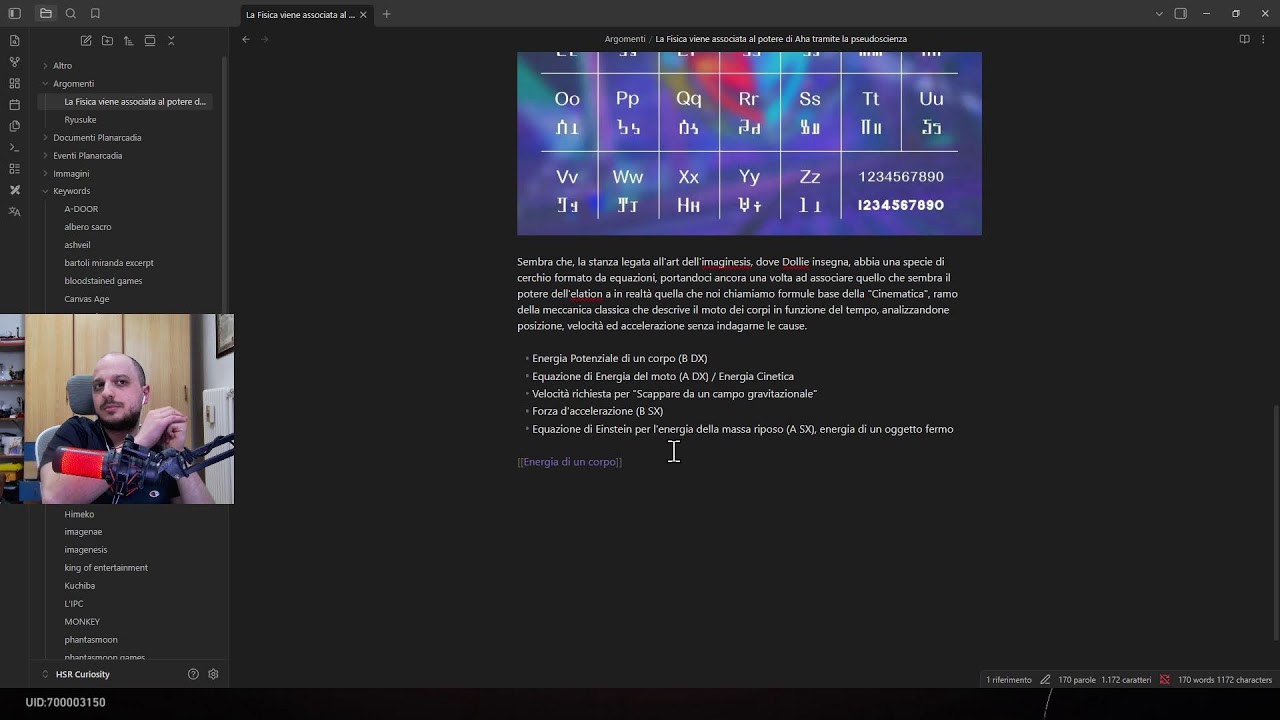The height and width of the screenshot is (720, 1280).
Task: Expand the Altro folder
Action: point(62,66)
